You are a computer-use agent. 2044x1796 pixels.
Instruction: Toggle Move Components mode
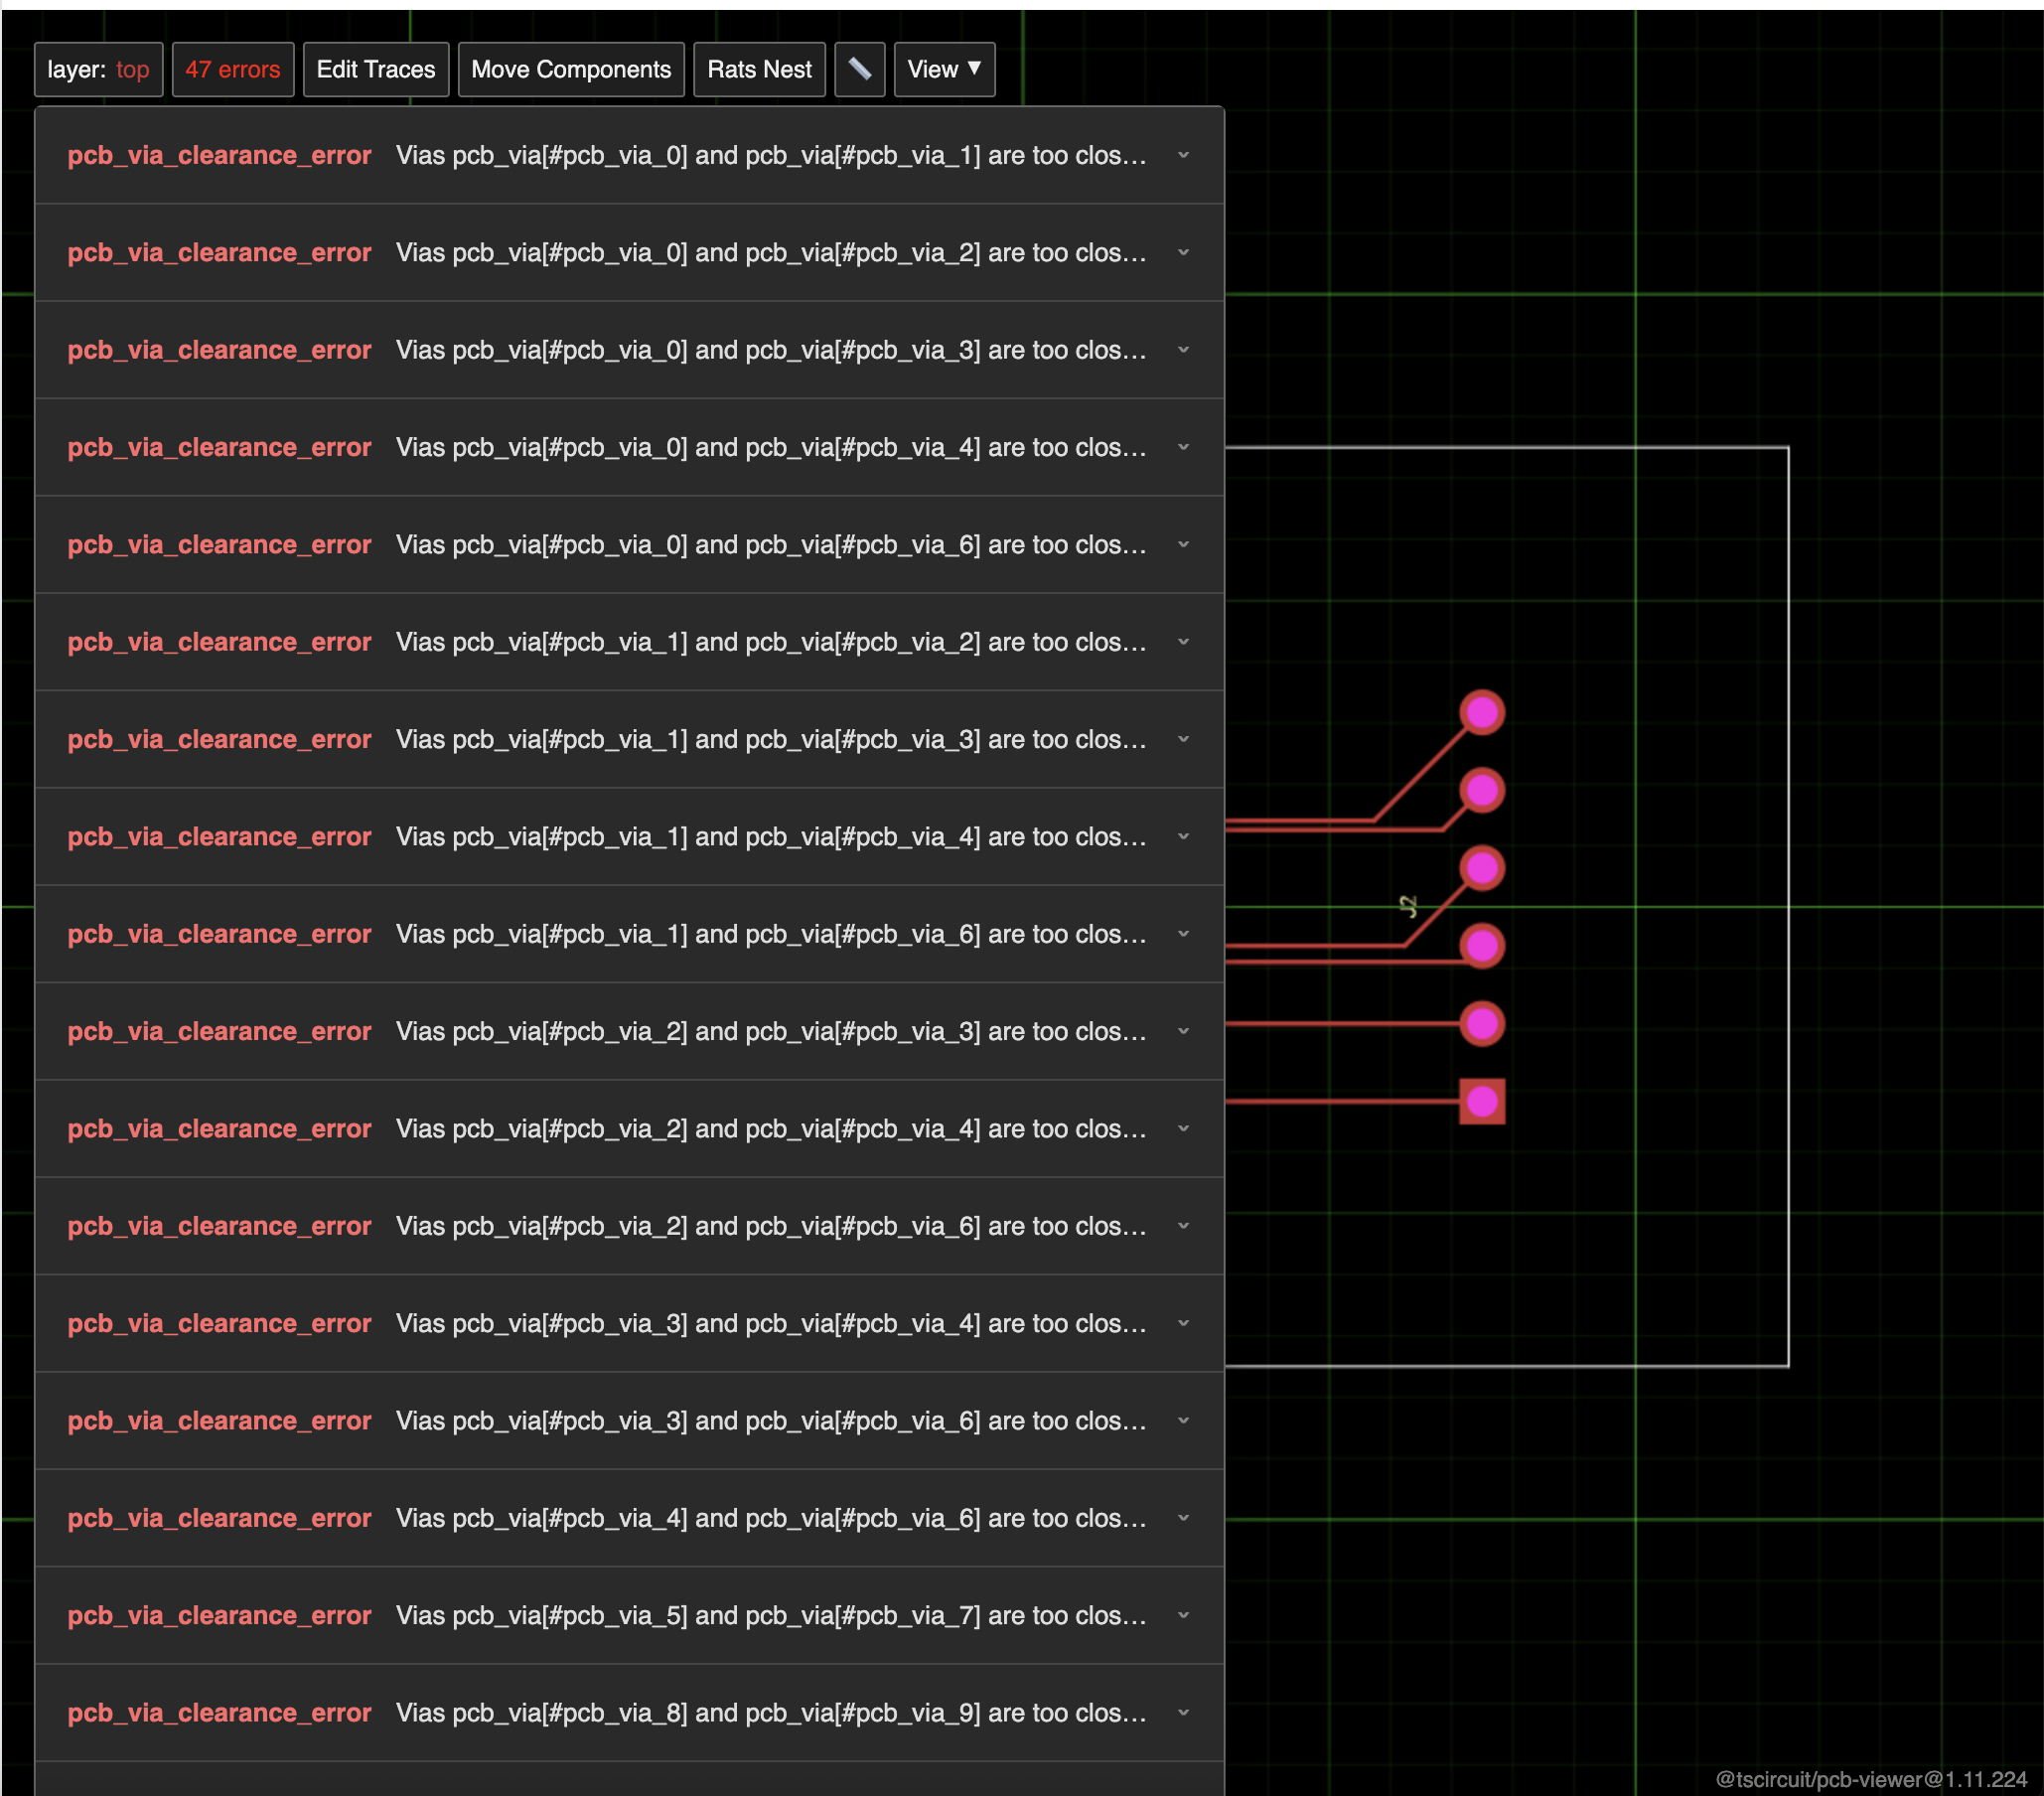[x=570, y=69]
